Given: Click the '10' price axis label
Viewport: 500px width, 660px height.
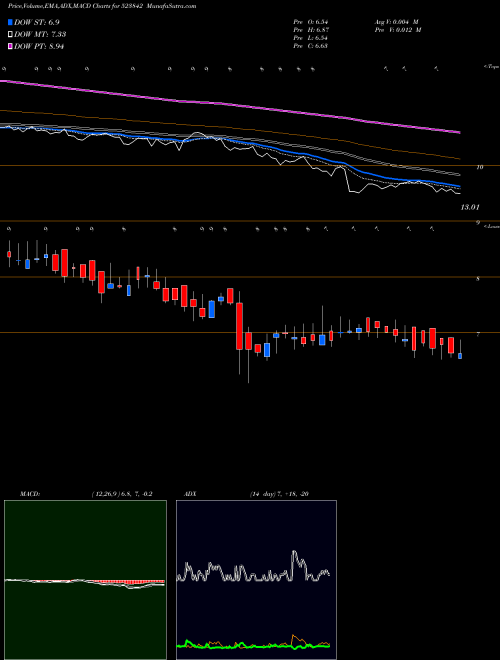Looking at the screenshot, I should 479,167.
